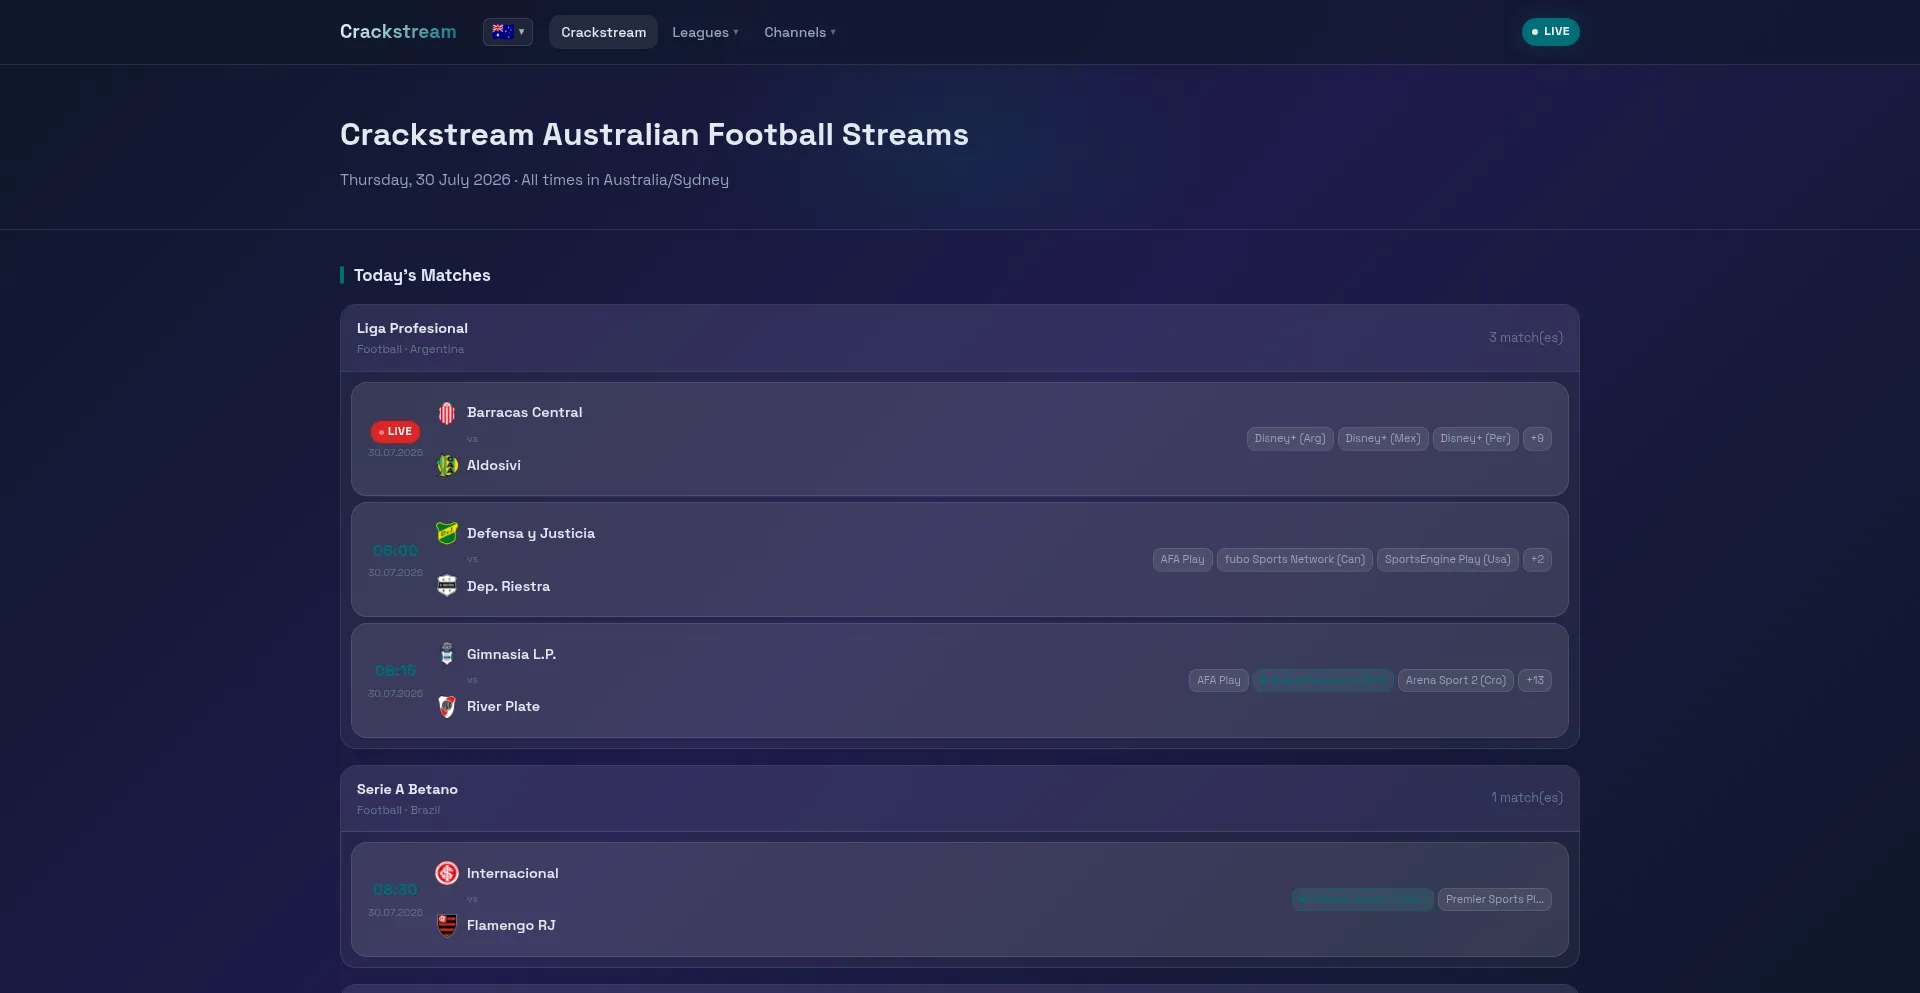Show +9 more channels for Barracas match

(1537, 439)
